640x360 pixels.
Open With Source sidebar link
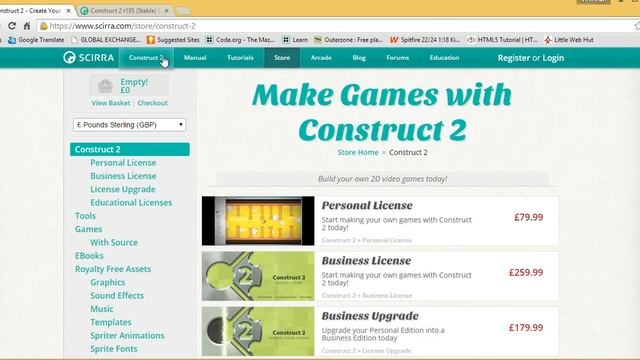114,242
